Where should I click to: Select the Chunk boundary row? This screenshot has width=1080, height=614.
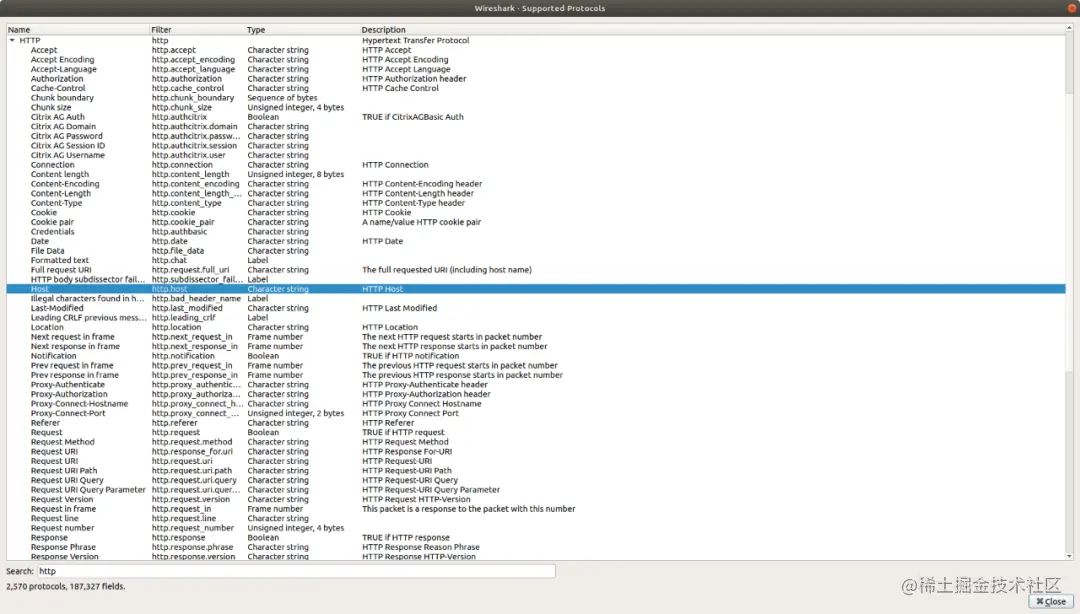tap(536, 98)
